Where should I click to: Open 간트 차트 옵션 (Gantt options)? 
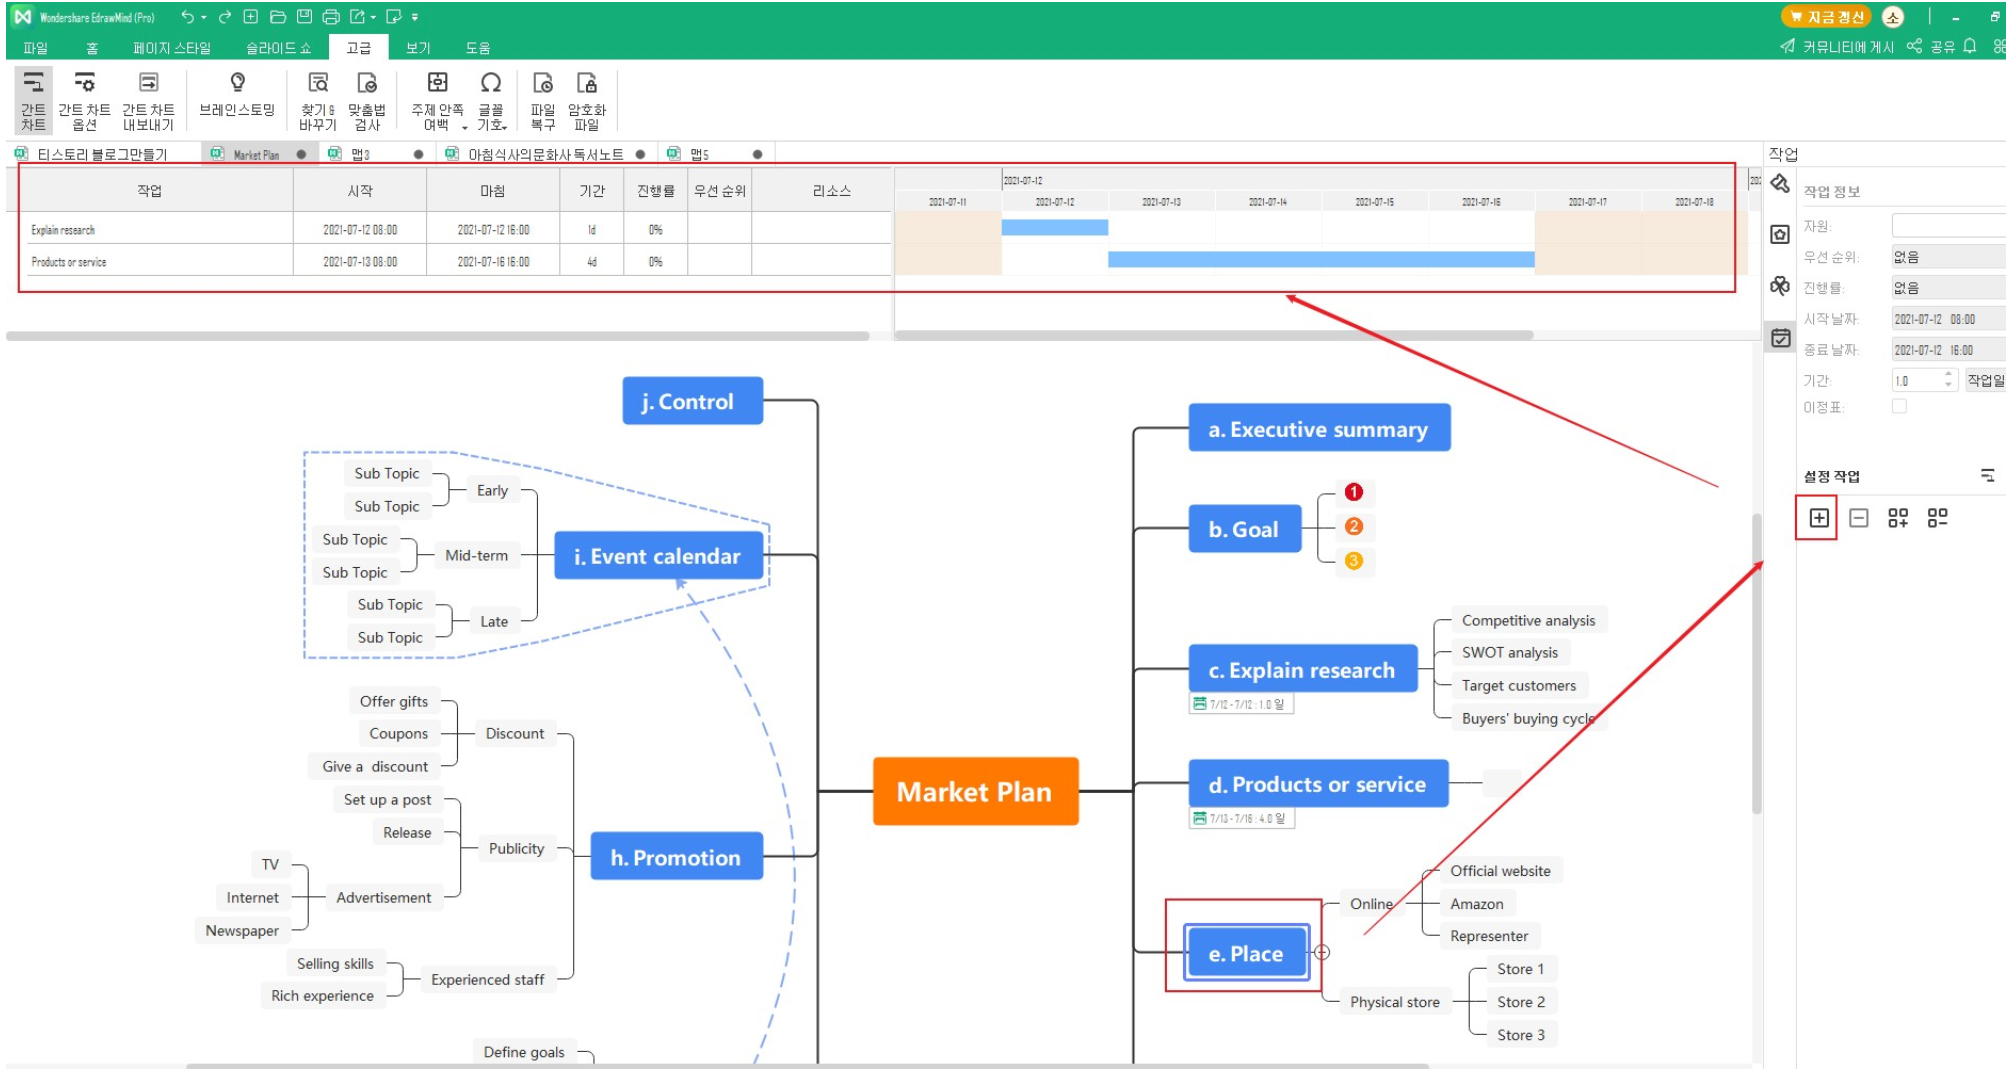[x=85, y=101]
